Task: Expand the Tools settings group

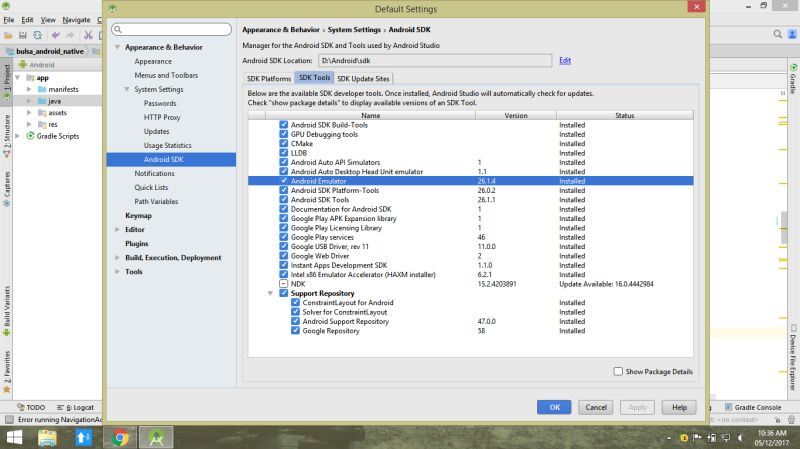Action: (117, 272)
